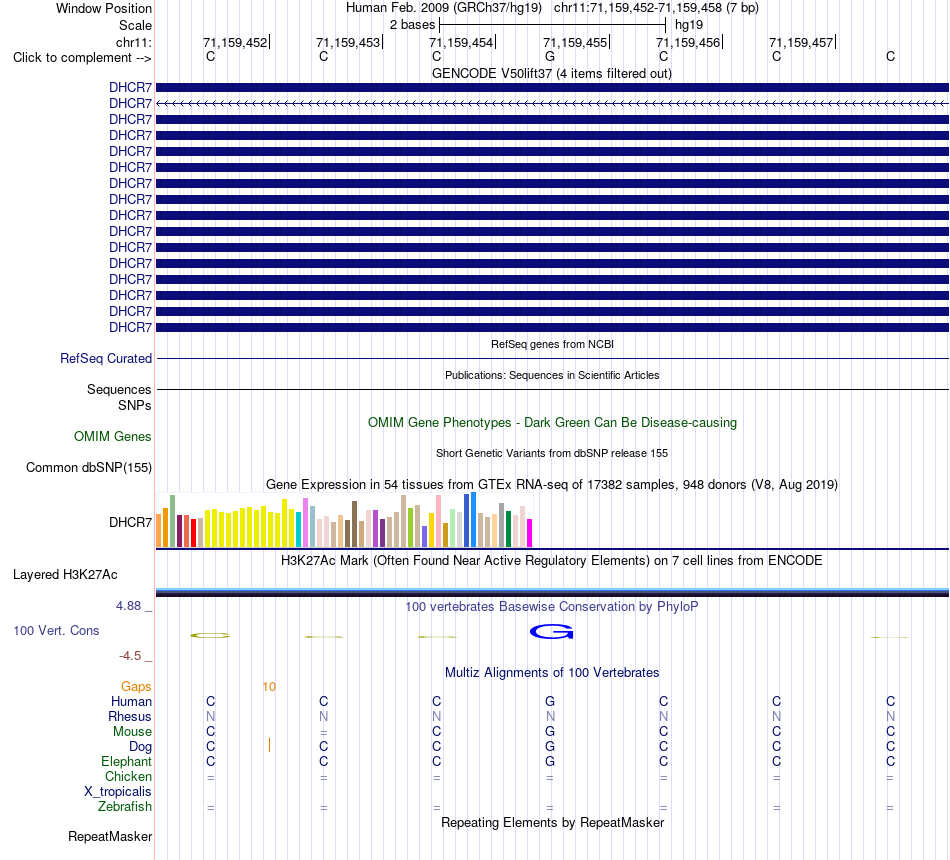Click 'OMIM Gene Phenotypes' green track title
The image size is (950, 860).
[552, 422]
